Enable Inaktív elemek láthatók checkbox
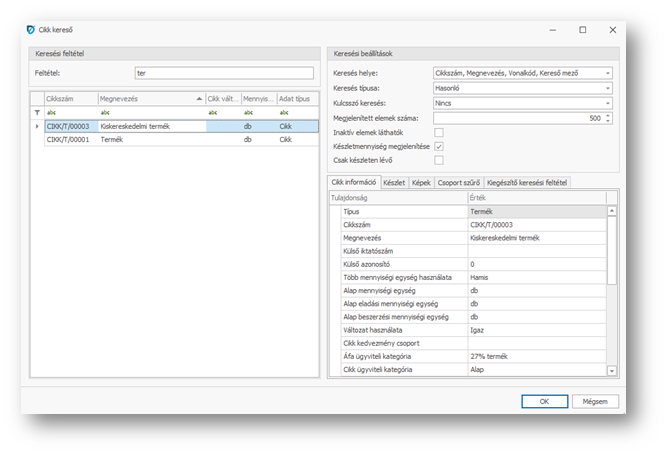 click(x=439, y=132)
